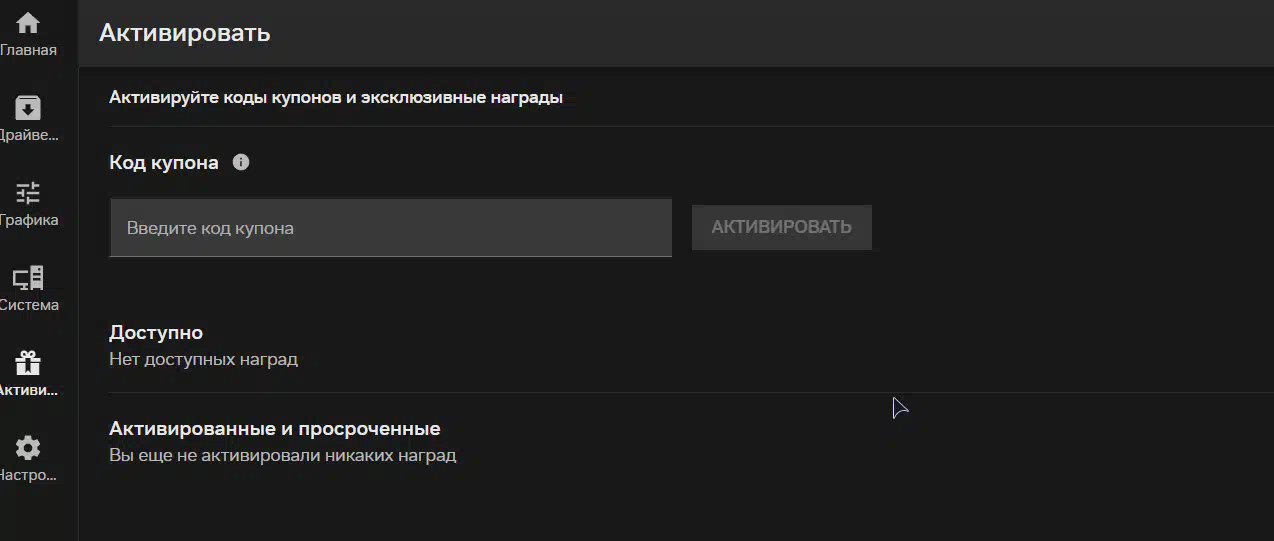
Task: Click Вы еще не активировали никаких наград
Action: [282, 456]
